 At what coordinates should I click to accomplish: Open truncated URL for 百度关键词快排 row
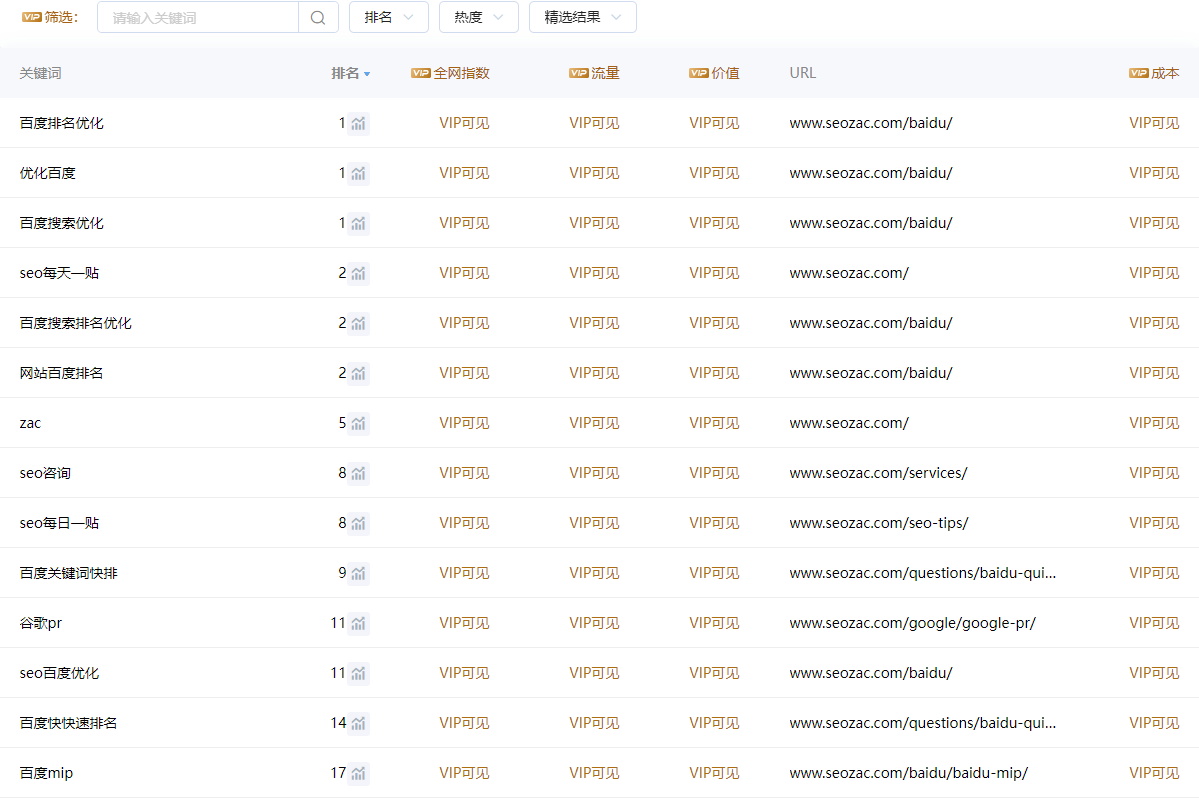click(922, 573)
